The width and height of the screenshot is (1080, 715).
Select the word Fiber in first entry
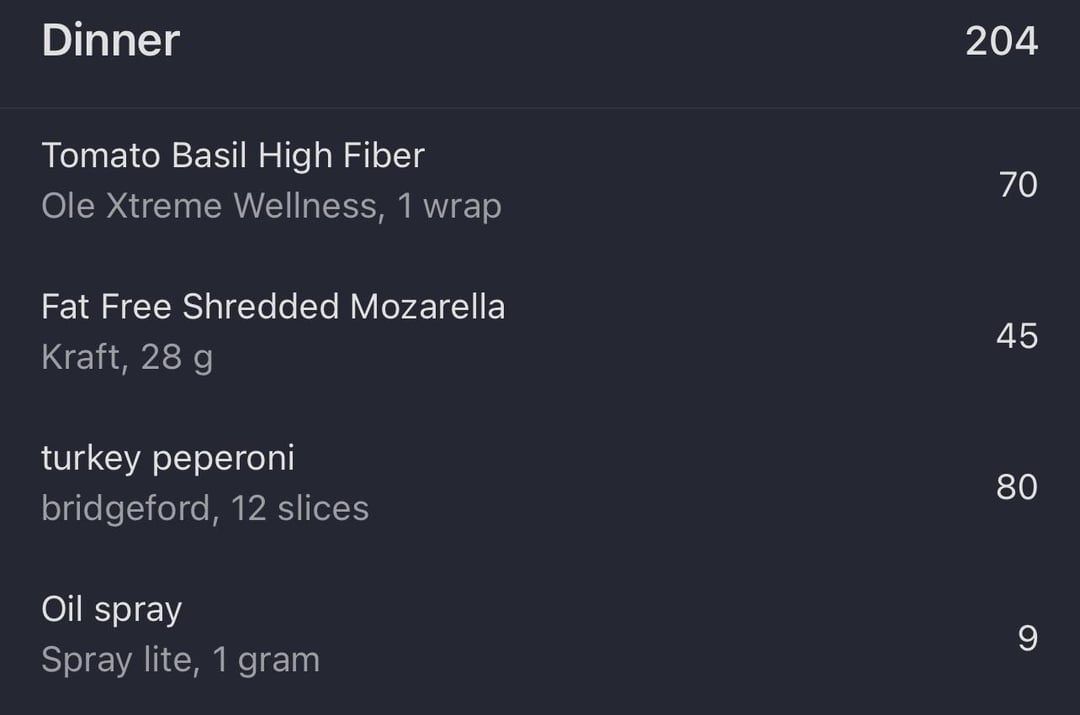(384, 155)
